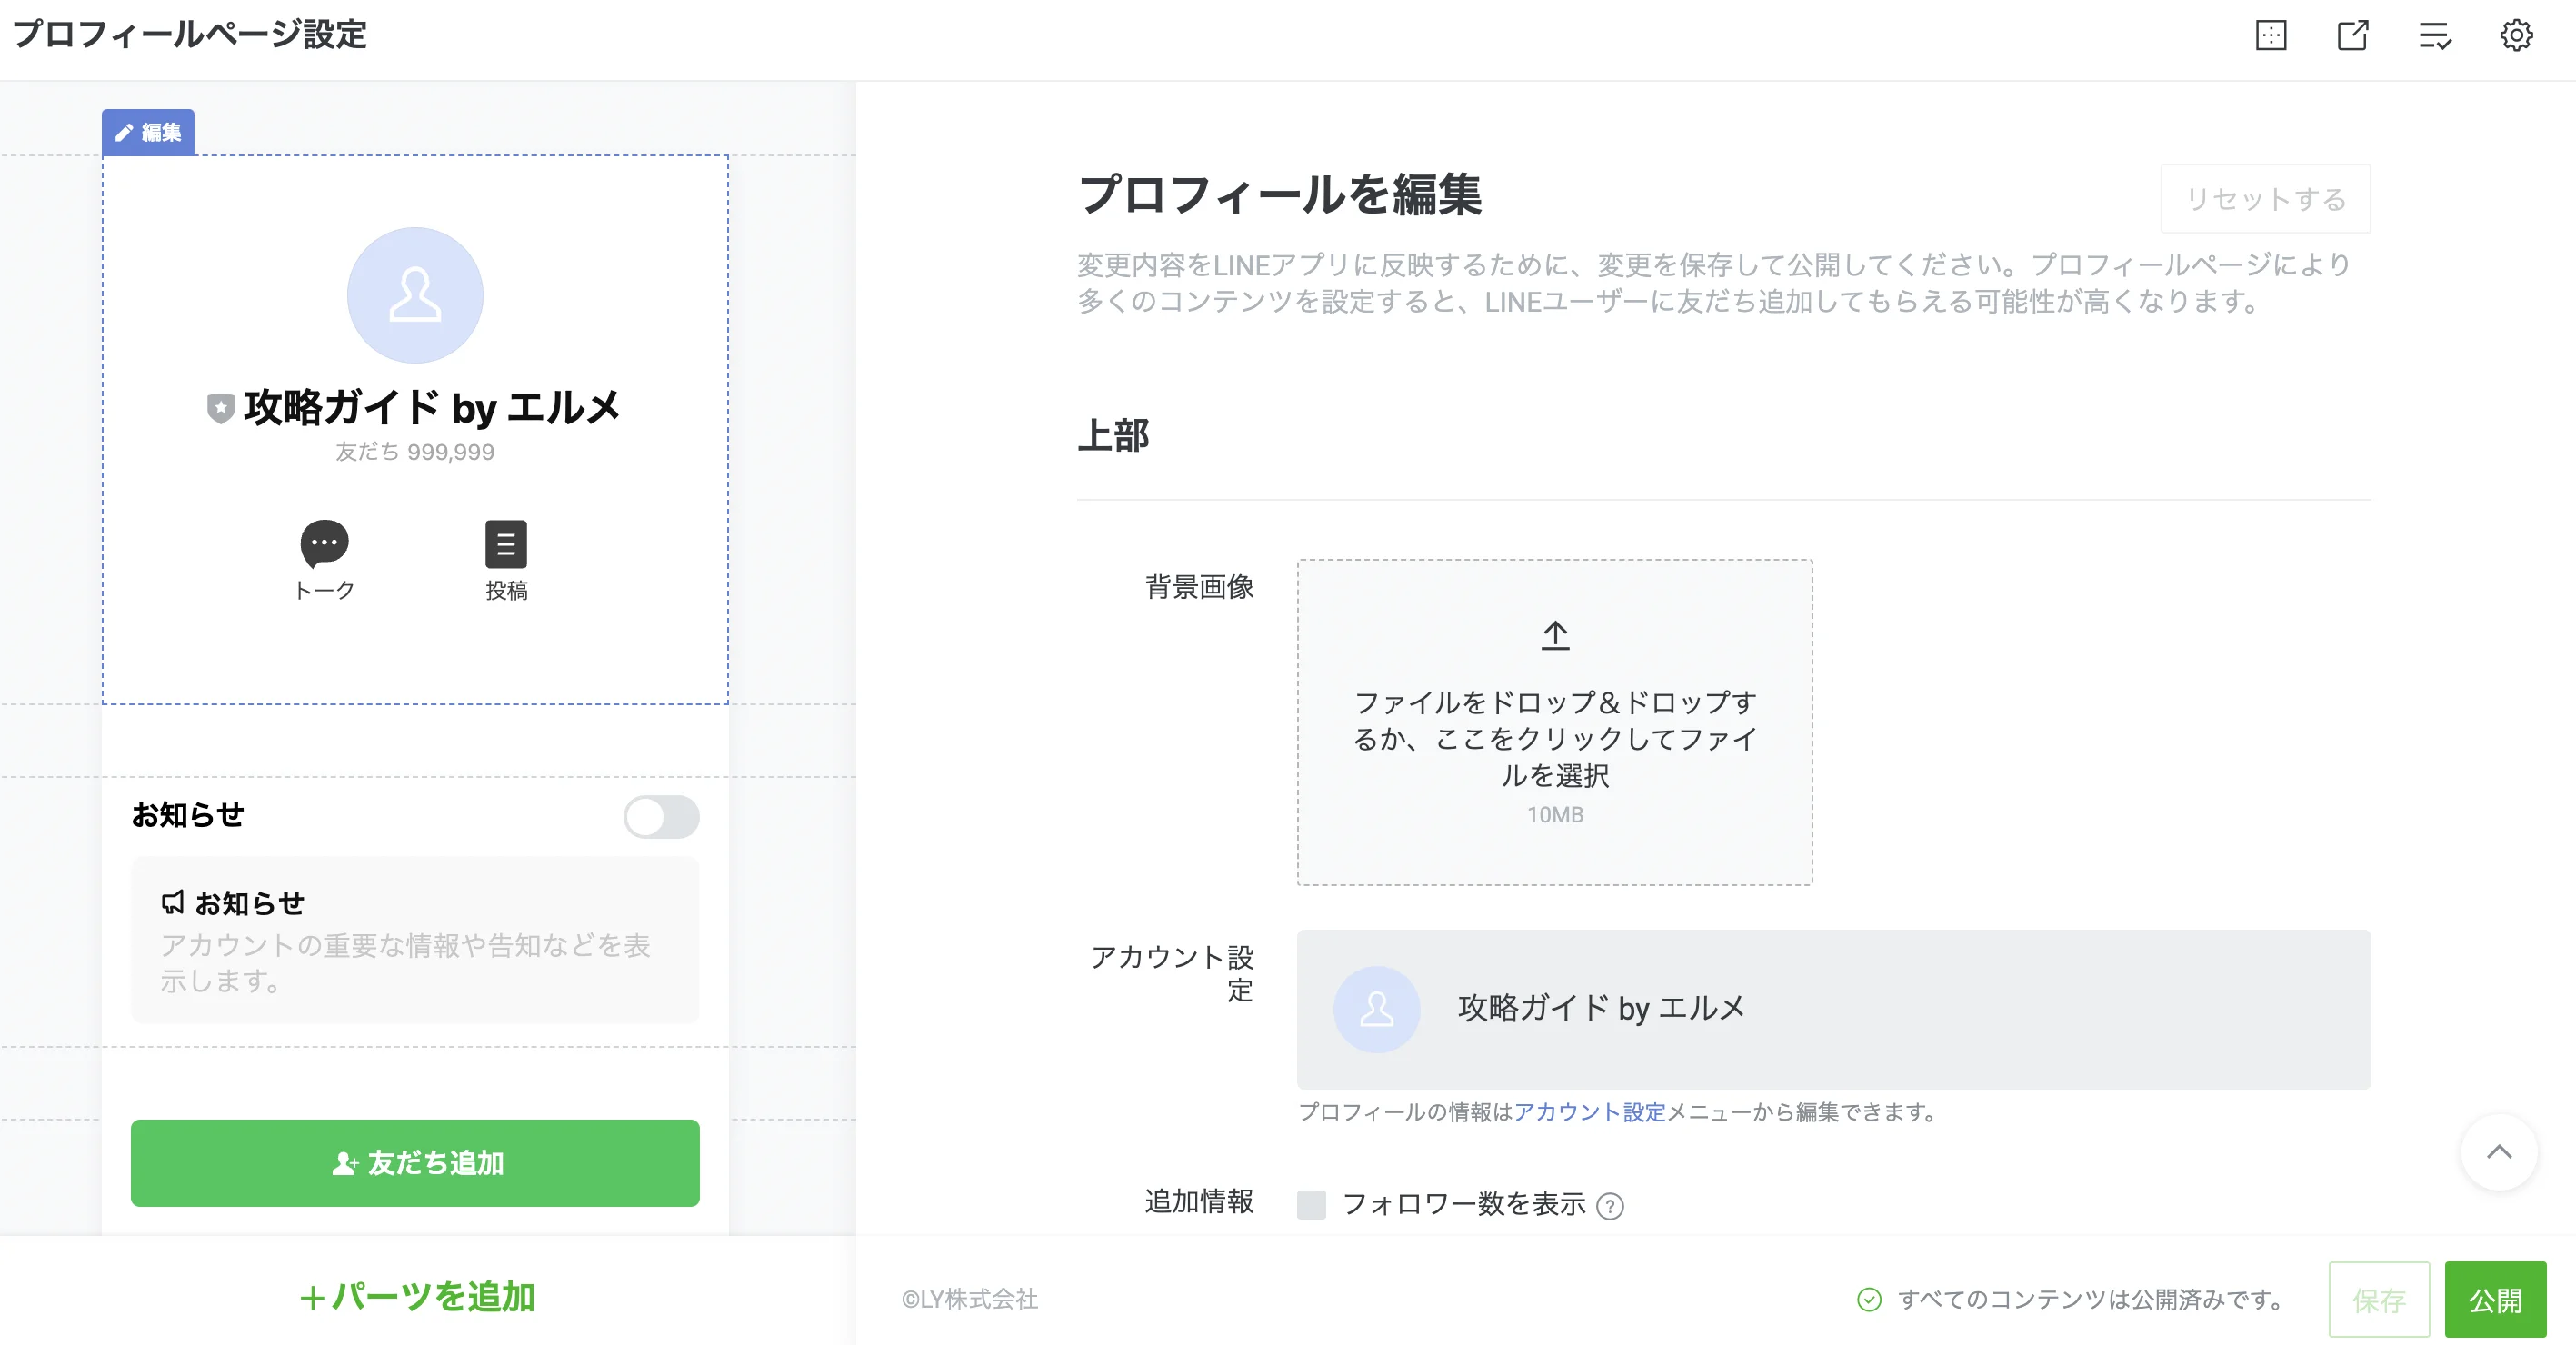Click the トーク chat bubble icon
The width and height of the screenshot is (2576, 1345).
(324, 543)
